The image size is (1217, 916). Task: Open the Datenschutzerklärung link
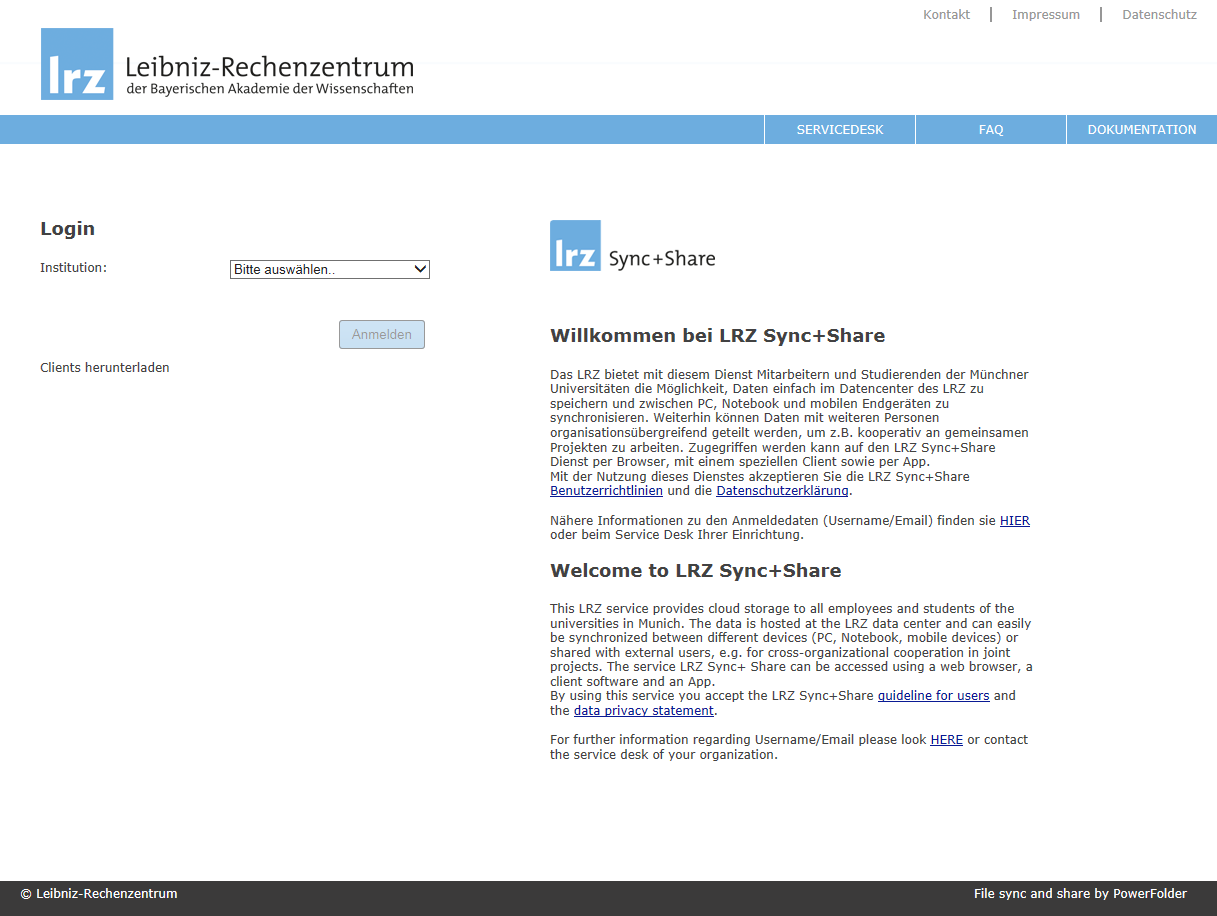pos(782,491)
